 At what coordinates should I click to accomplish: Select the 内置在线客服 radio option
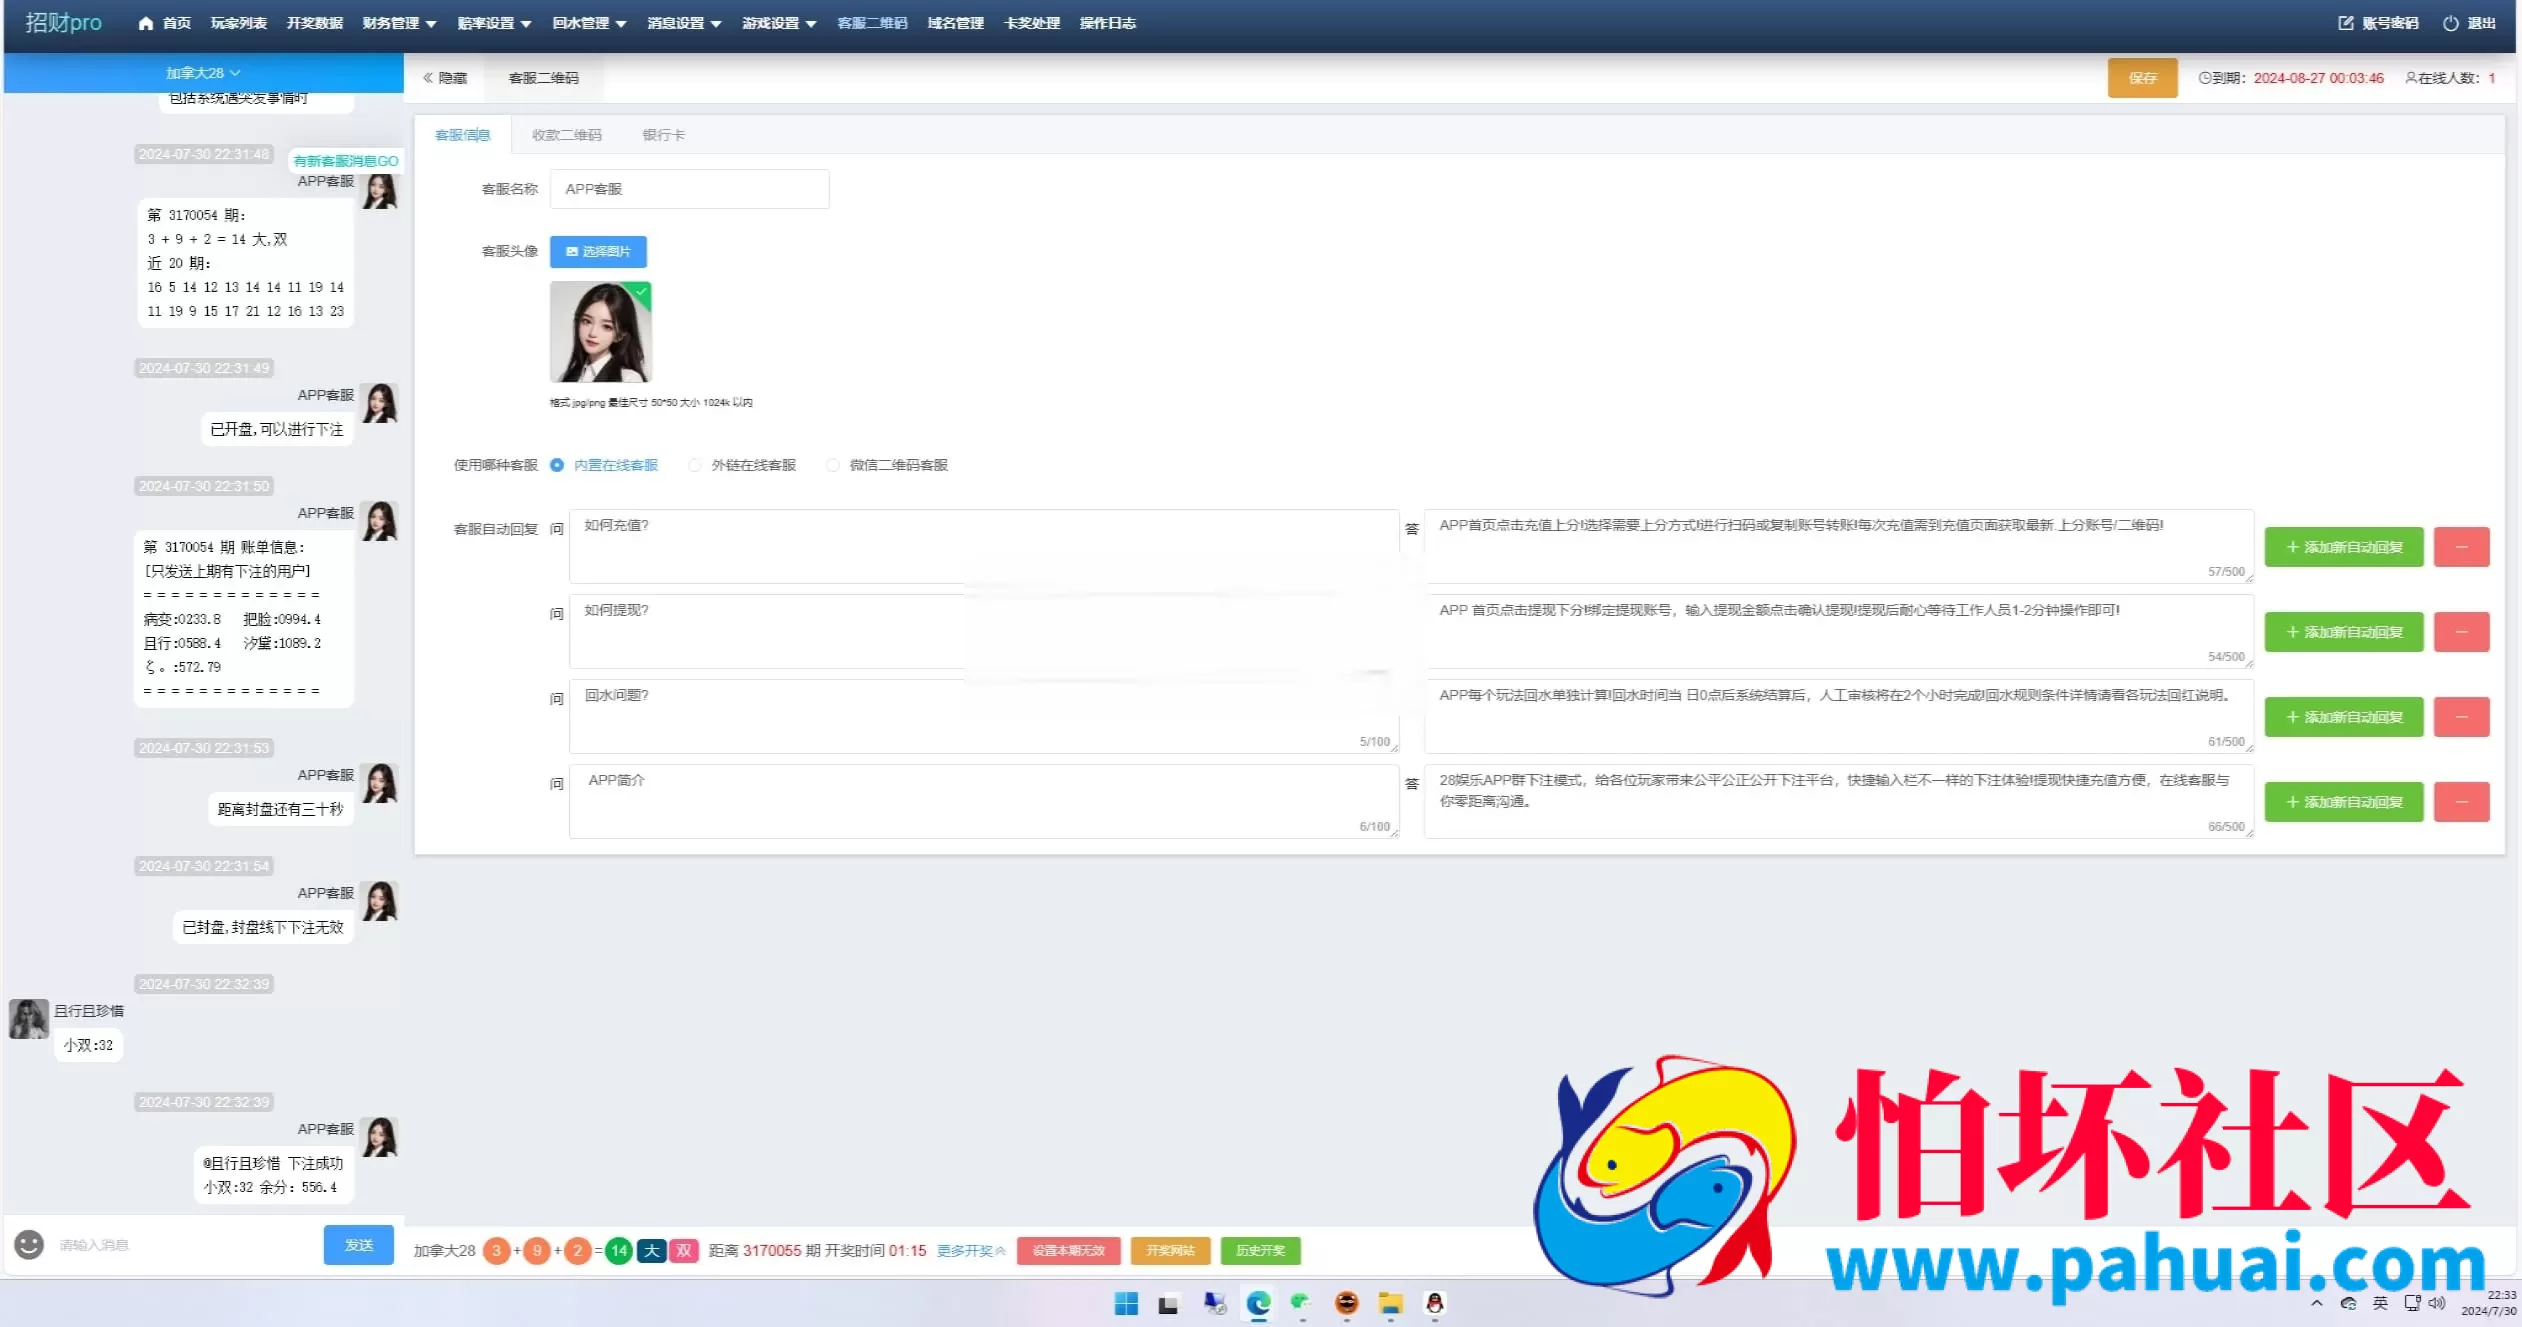click(557, 465)
